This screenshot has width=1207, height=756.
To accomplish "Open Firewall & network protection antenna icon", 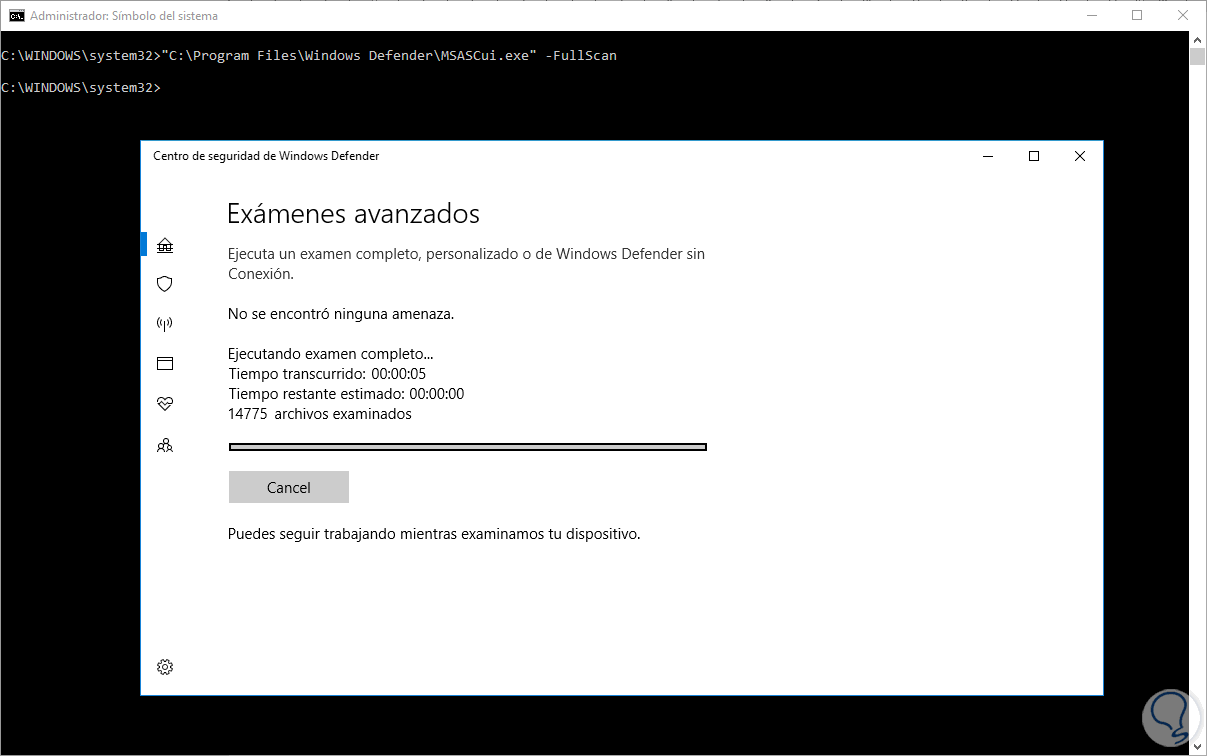I will [165, 324].
